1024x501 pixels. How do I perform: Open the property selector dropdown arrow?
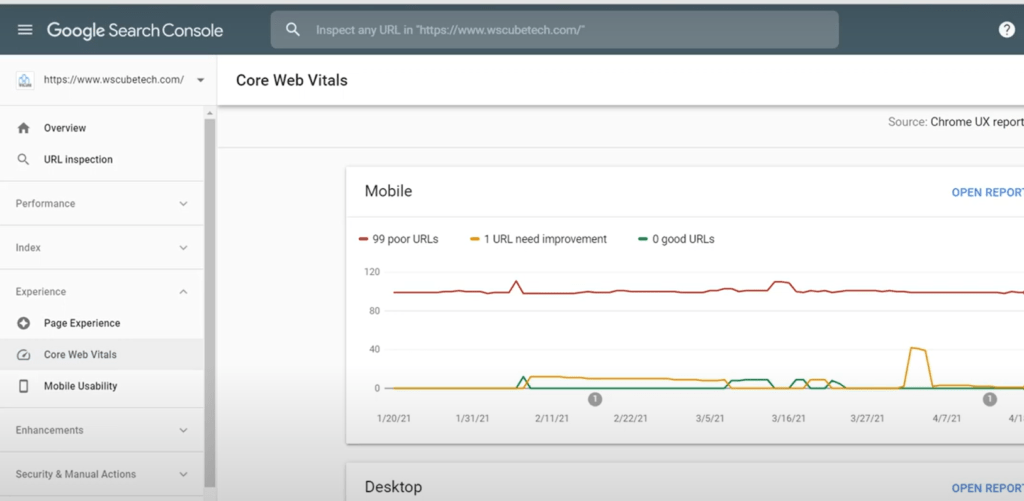[200, 80]
